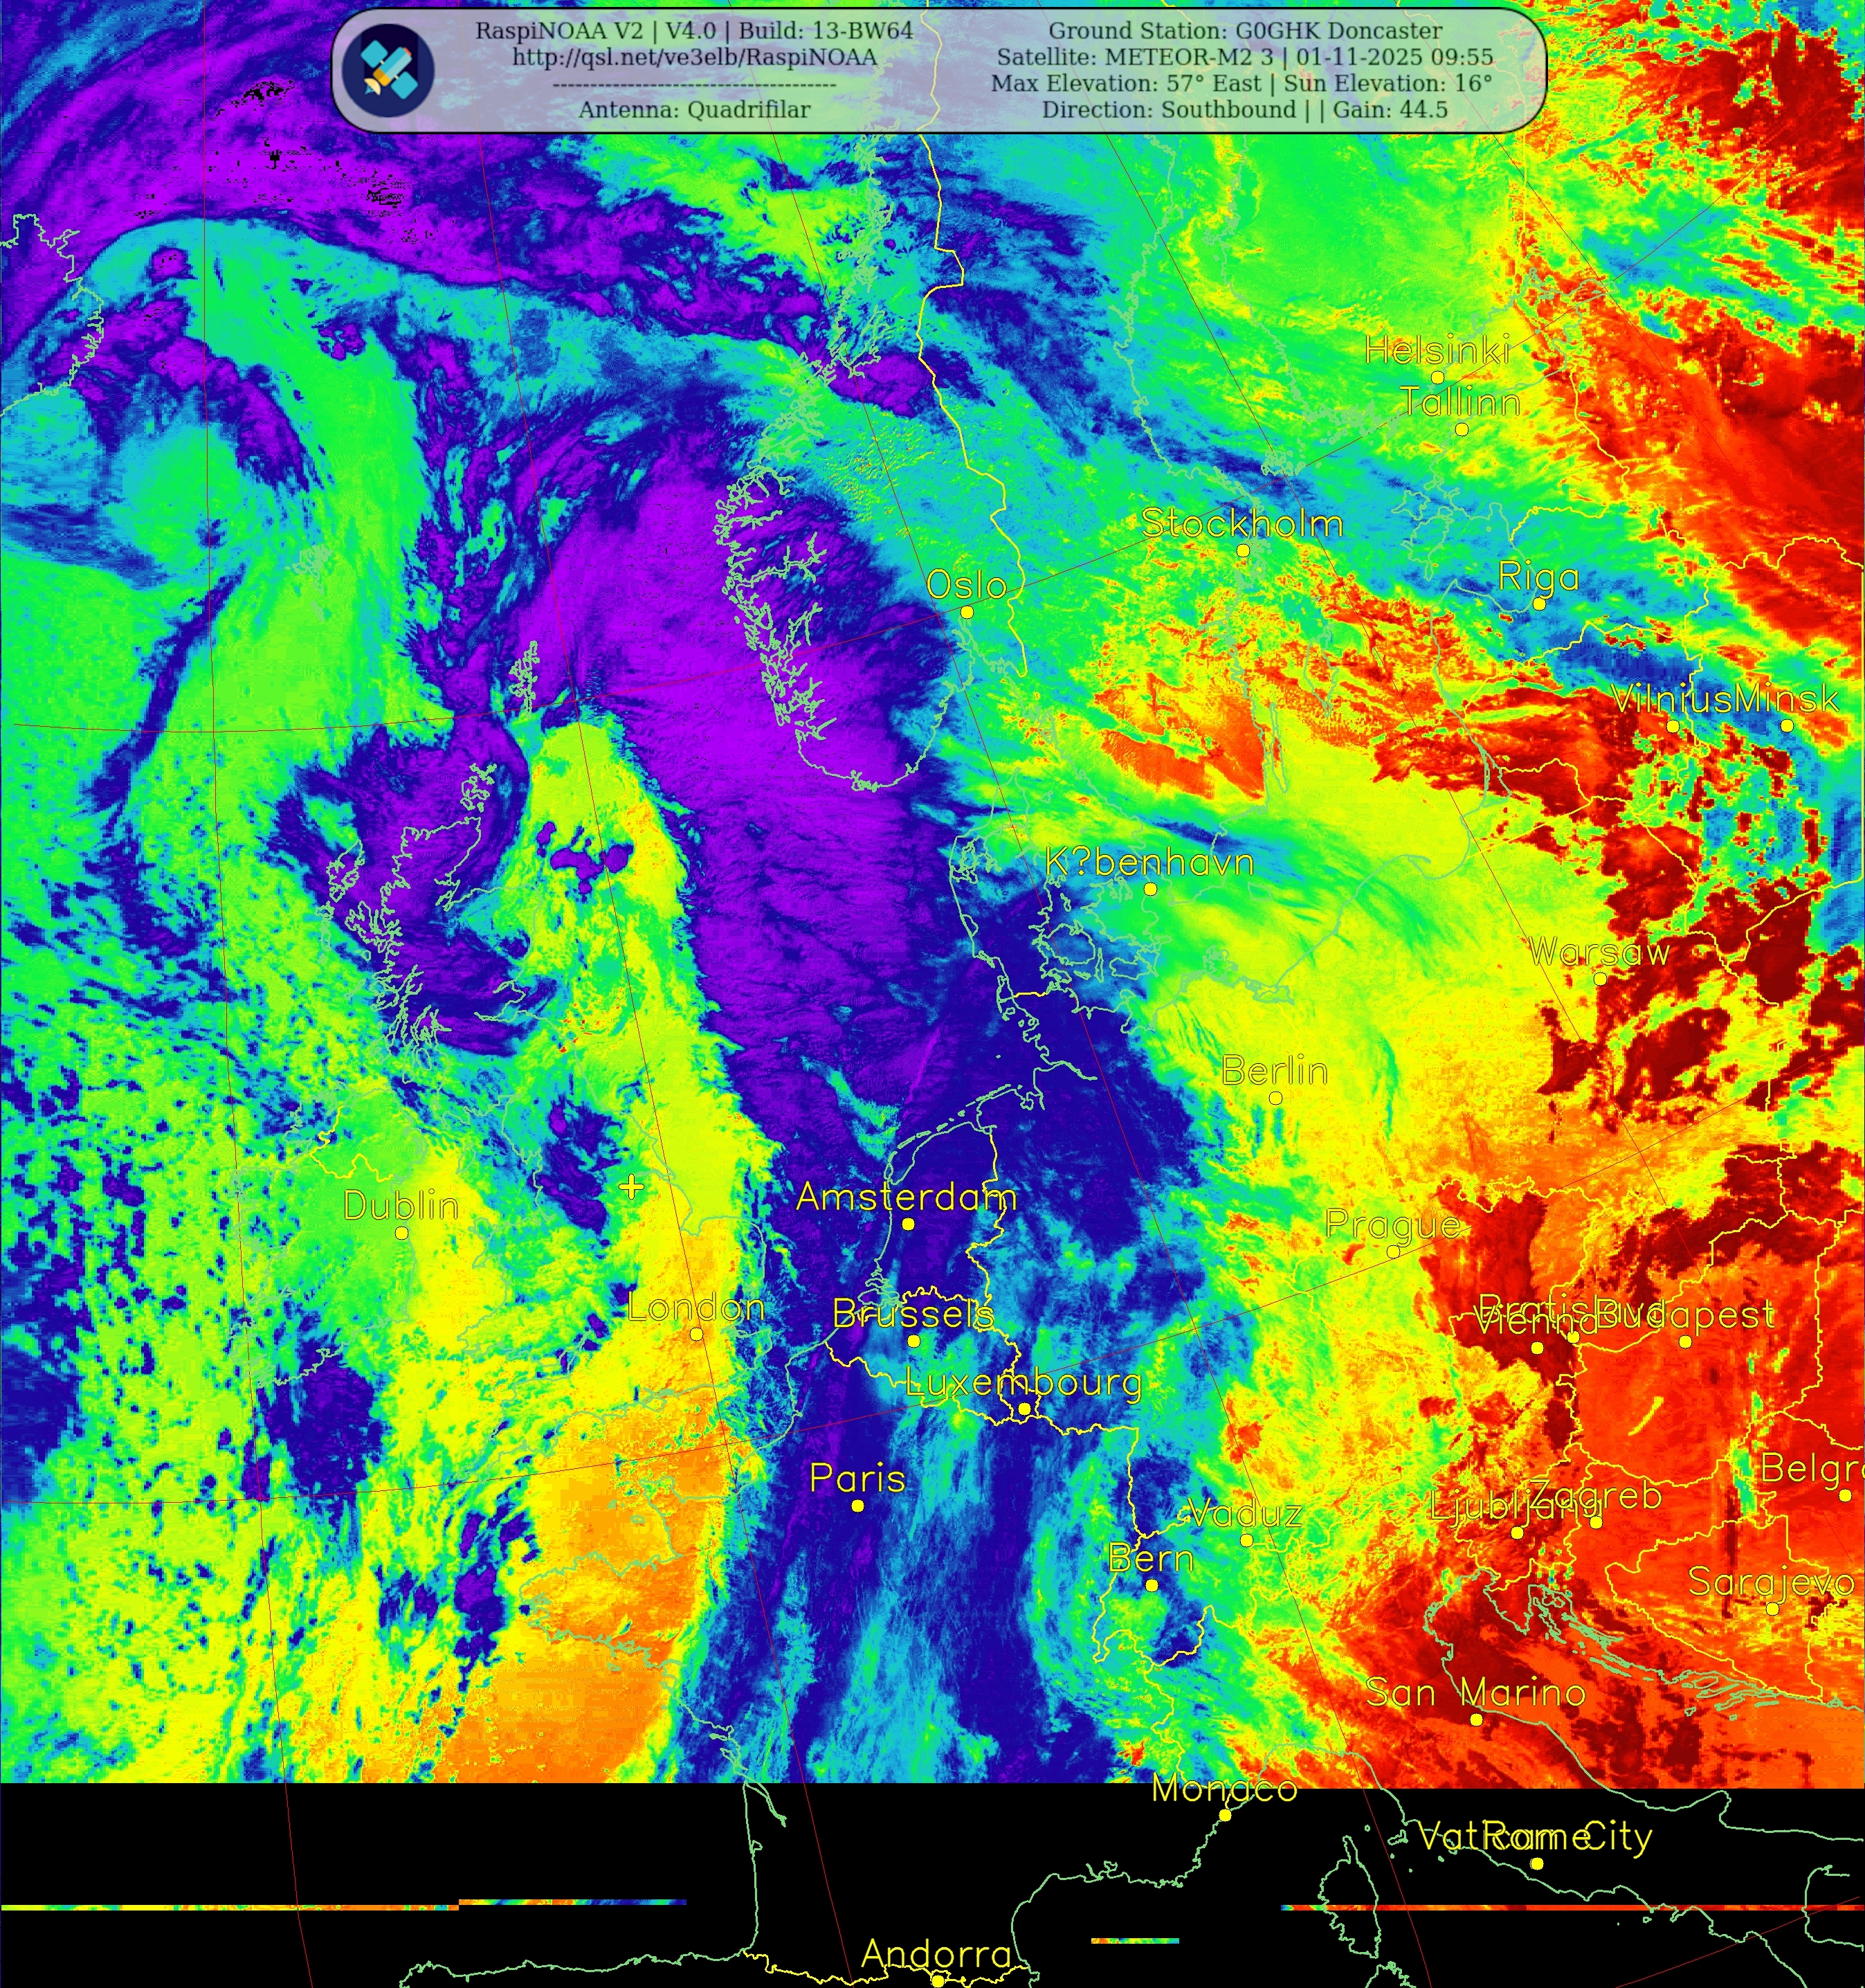Click the Andorra label at bottom

(936, 1953)
